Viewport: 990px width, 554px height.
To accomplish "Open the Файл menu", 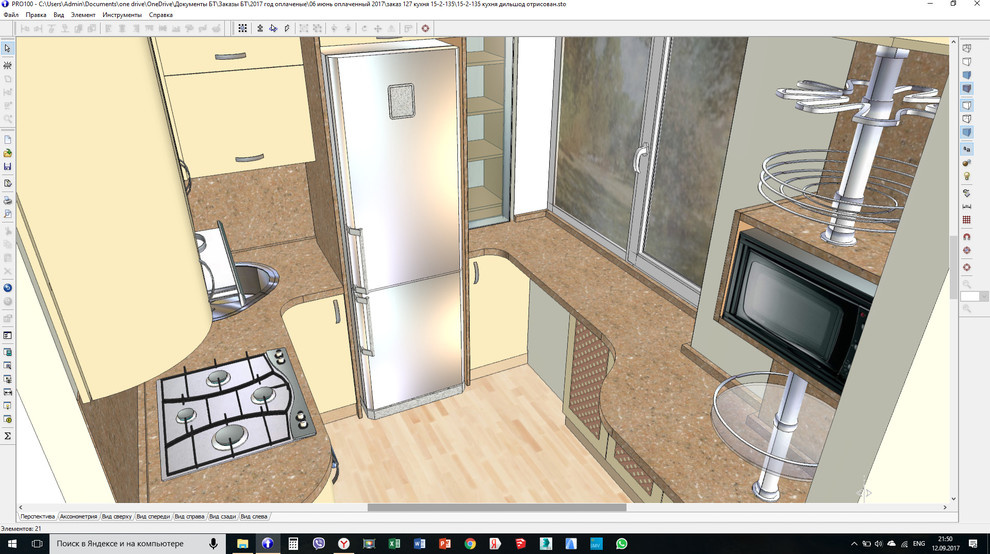I will click(x=11, y=15).
